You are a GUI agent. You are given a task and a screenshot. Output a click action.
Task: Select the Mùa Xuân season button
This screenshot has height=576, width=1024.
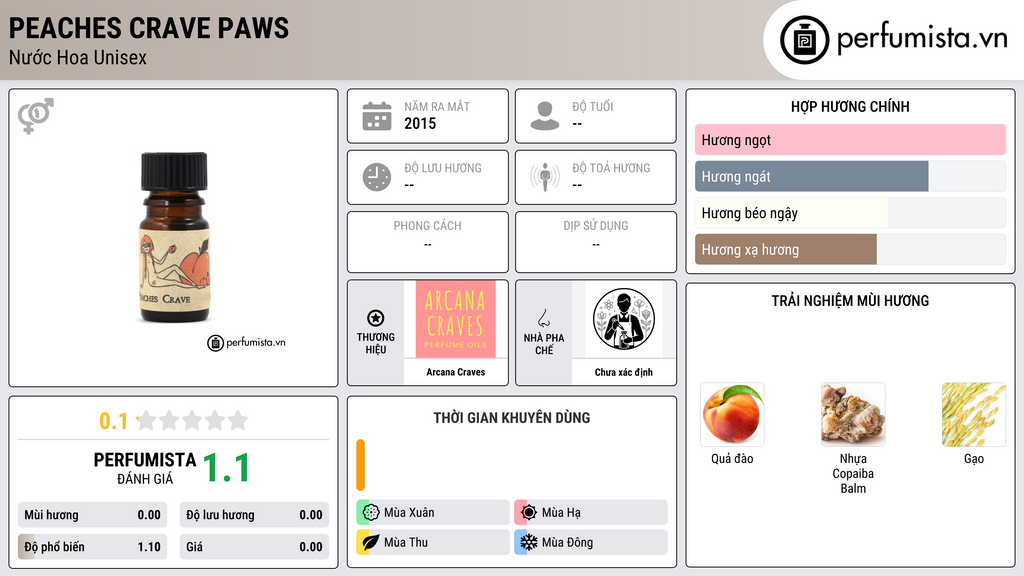coord(433,513)
